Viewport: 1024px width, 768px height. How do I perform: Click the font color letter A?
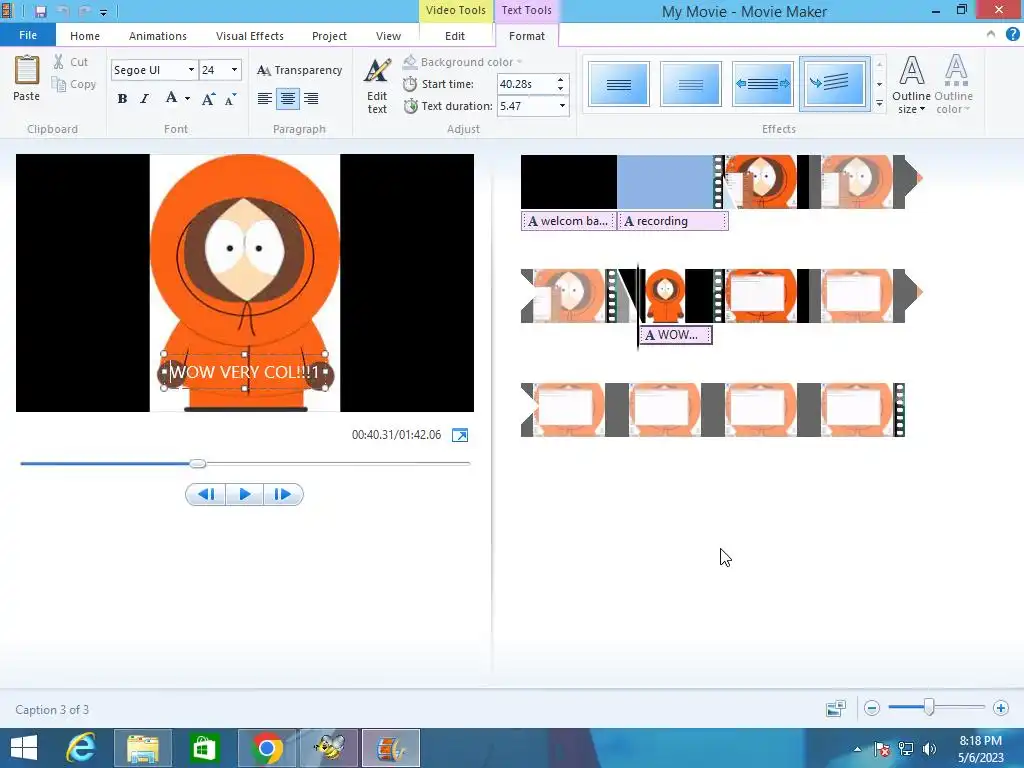coord(171,98)
